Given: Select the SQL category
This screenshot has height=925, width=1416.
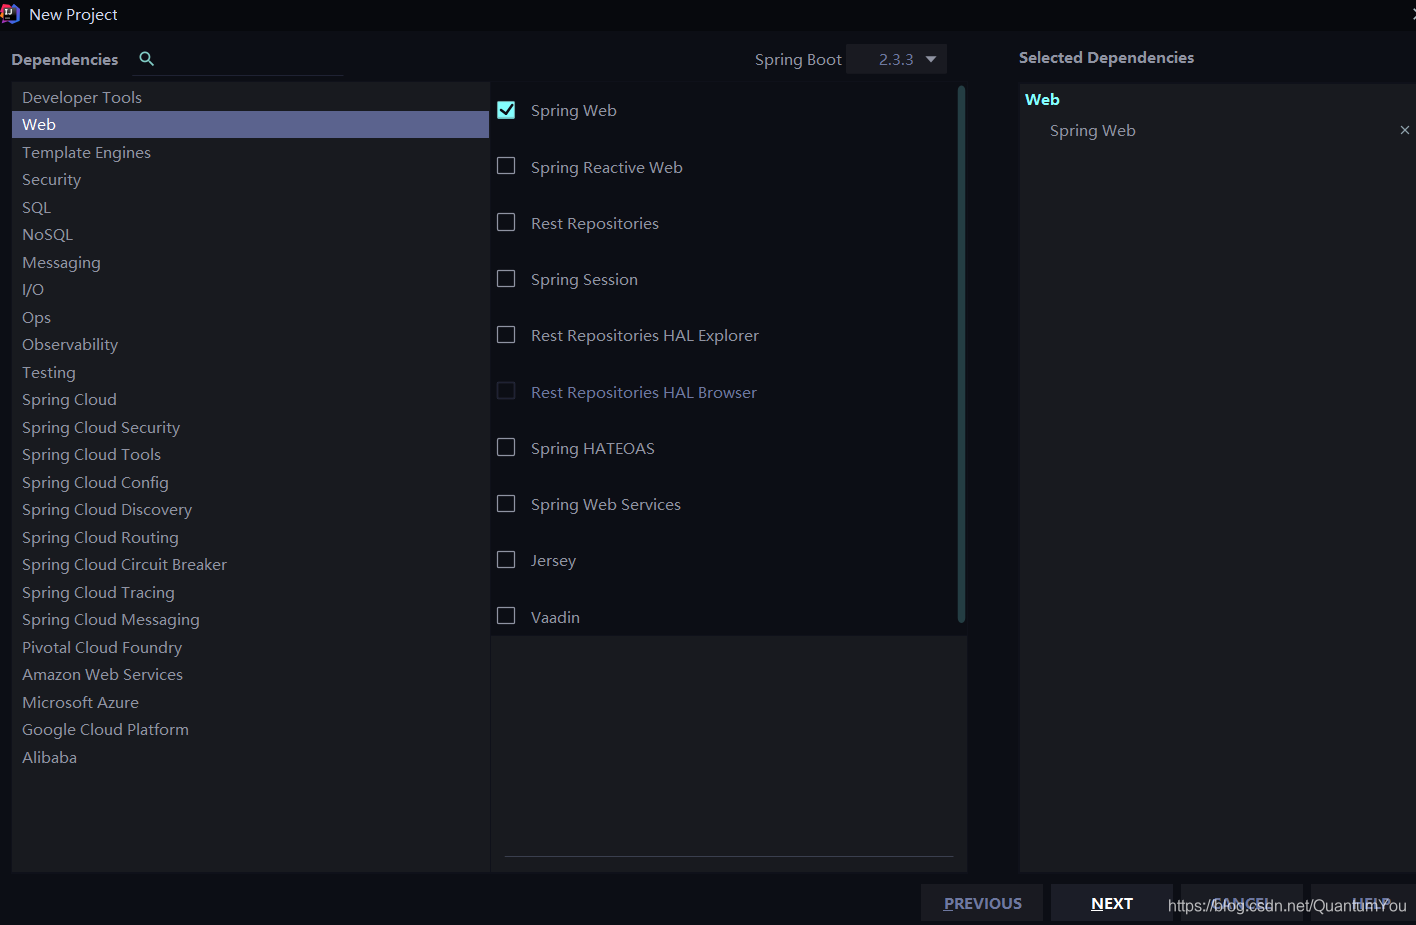Looking at the screenshot, I should coord(250,207).
